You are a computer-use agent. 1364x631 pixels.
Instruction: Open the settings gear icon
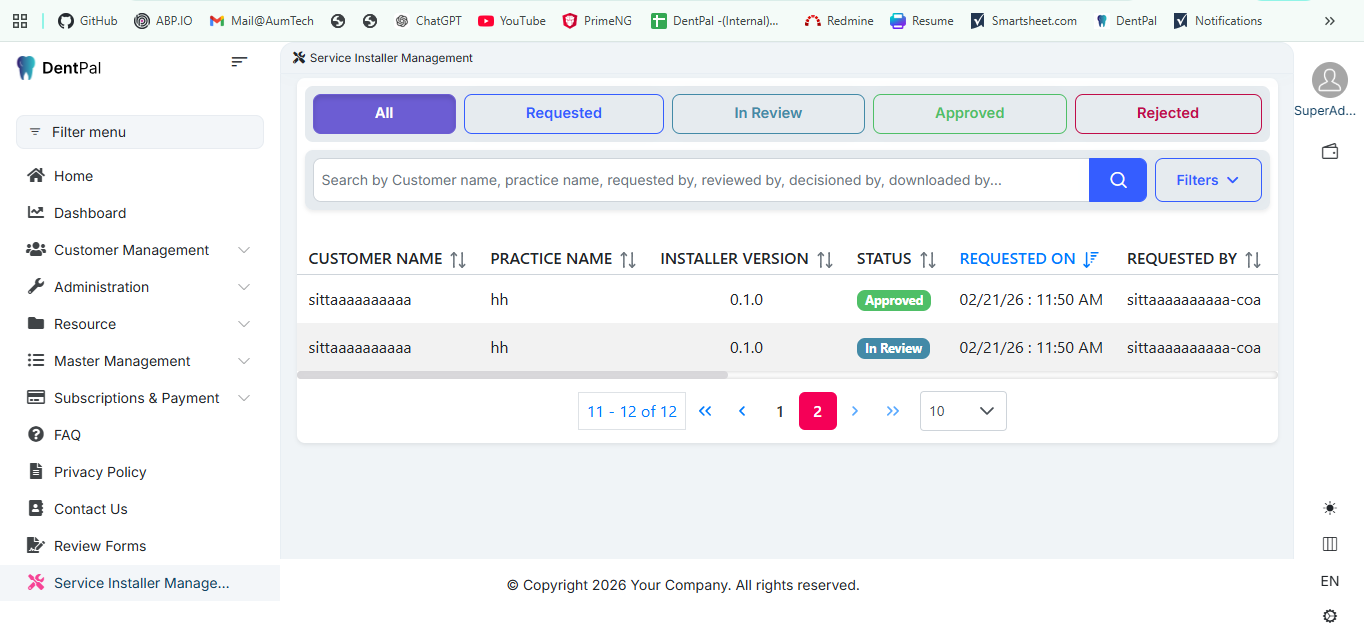pyautogui.click(x=1329, y=616)
